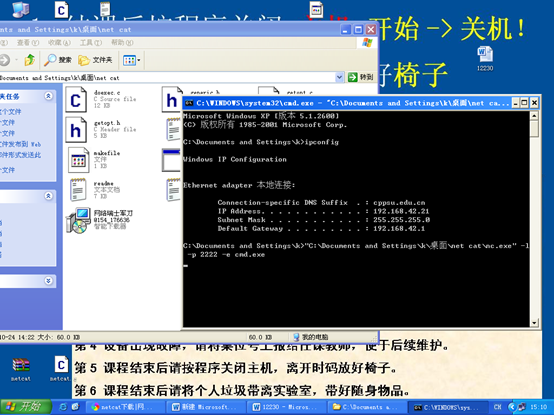Open the 开始 Start button
The width and height of the screenshot is (554, 415).
click(25, 407)
